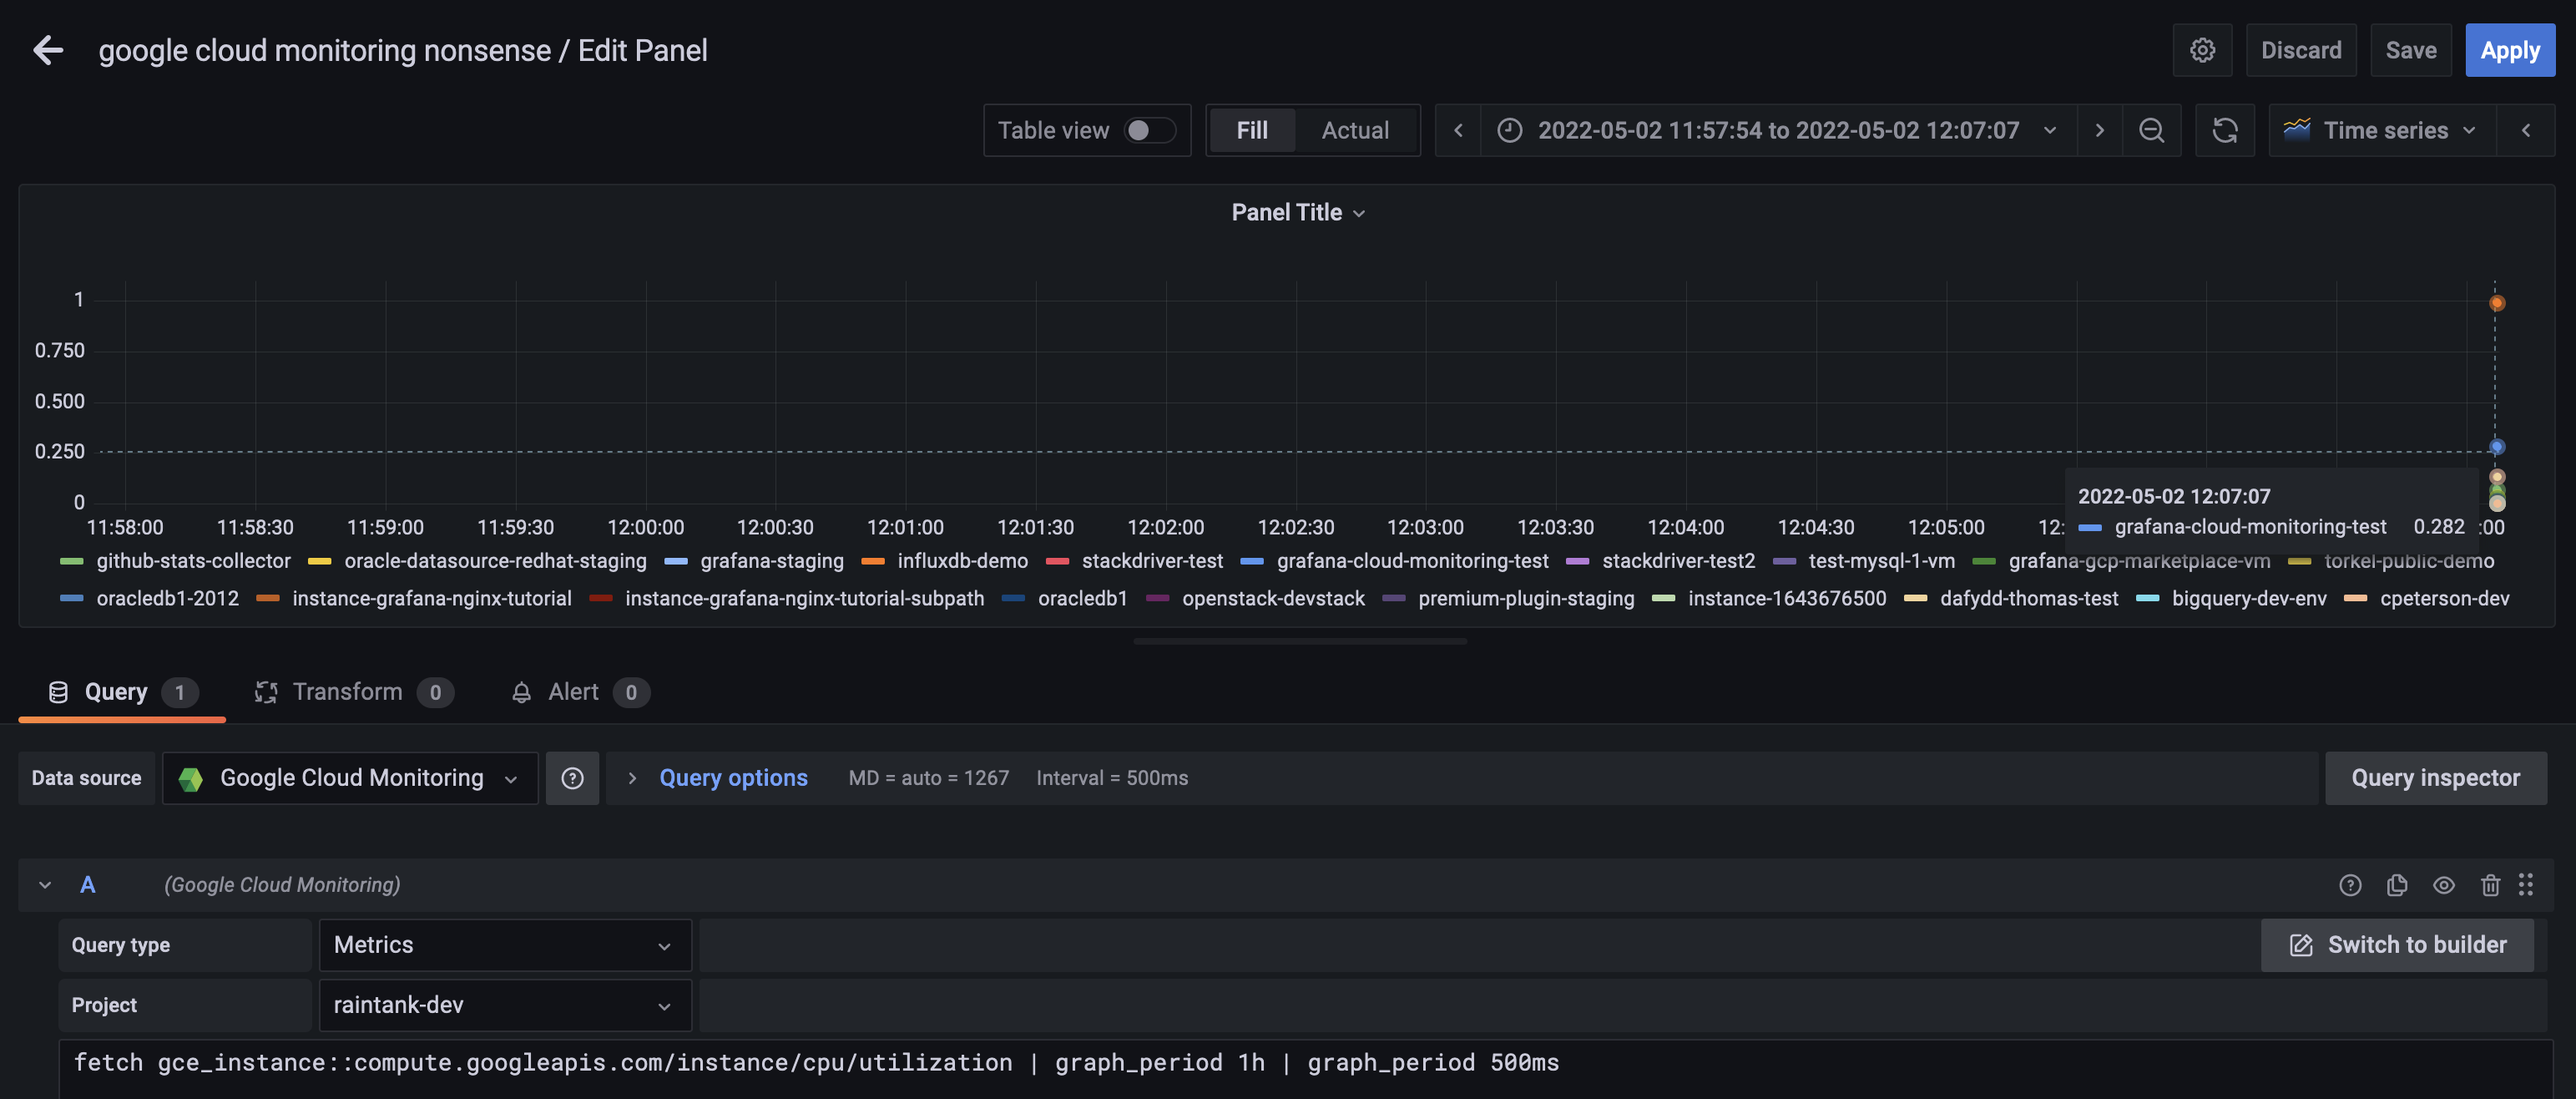Open the Time series visualization dropdown
The image size is (2576, 1099).
pyautogui.click(x=2380, y=130)
